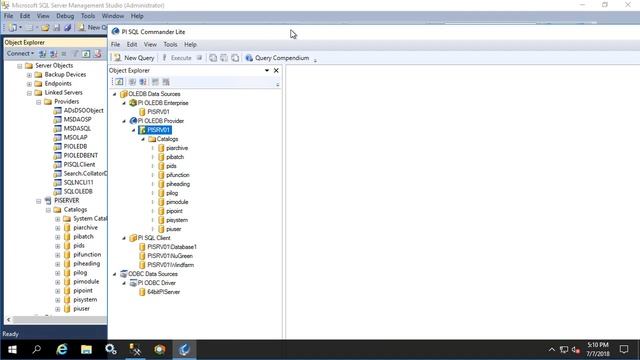
Task: Select PIOLEDBENT provider in SSMS
Action: coord(80,156)
